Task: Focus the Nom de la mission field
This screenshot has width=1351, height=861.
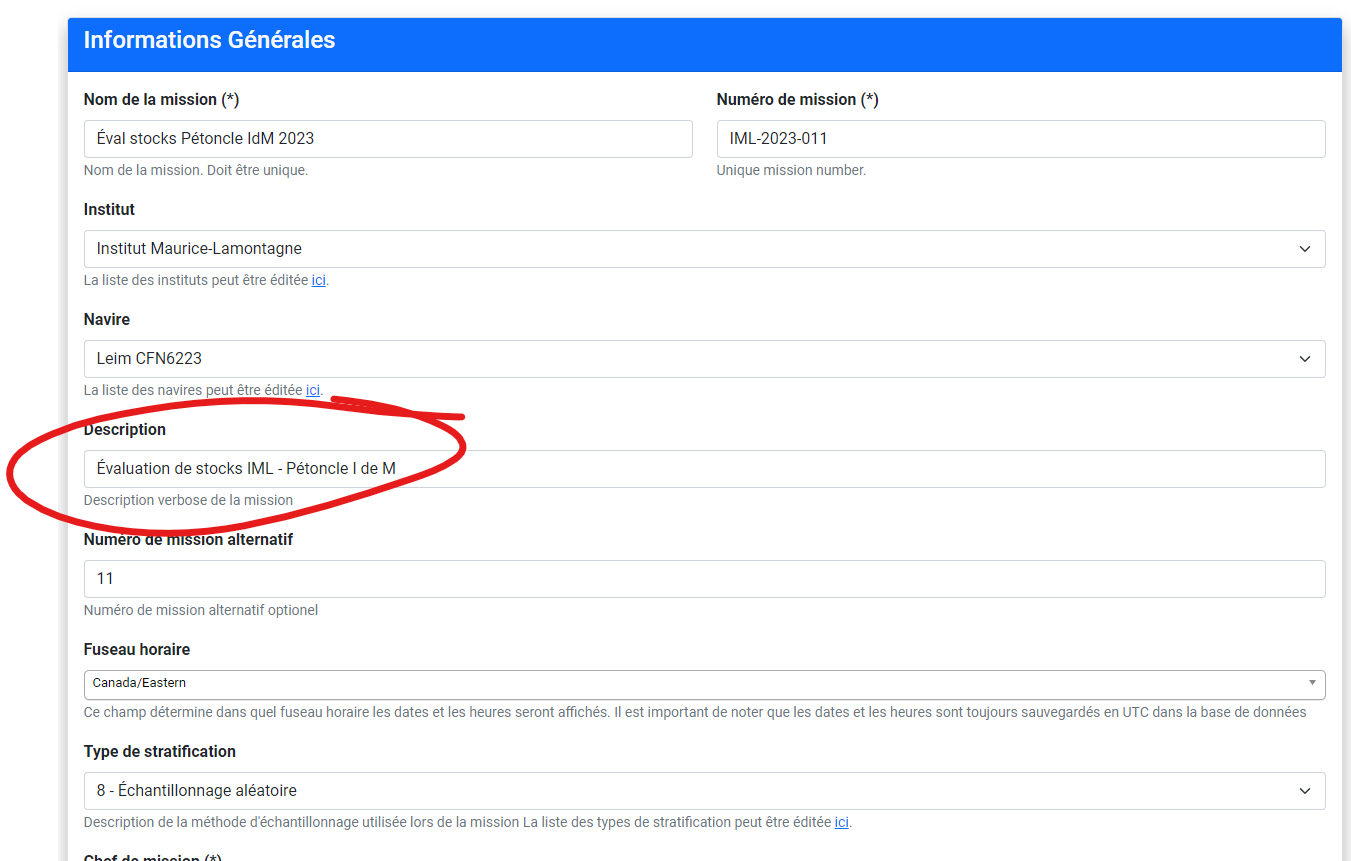Action: click(388, 139)
